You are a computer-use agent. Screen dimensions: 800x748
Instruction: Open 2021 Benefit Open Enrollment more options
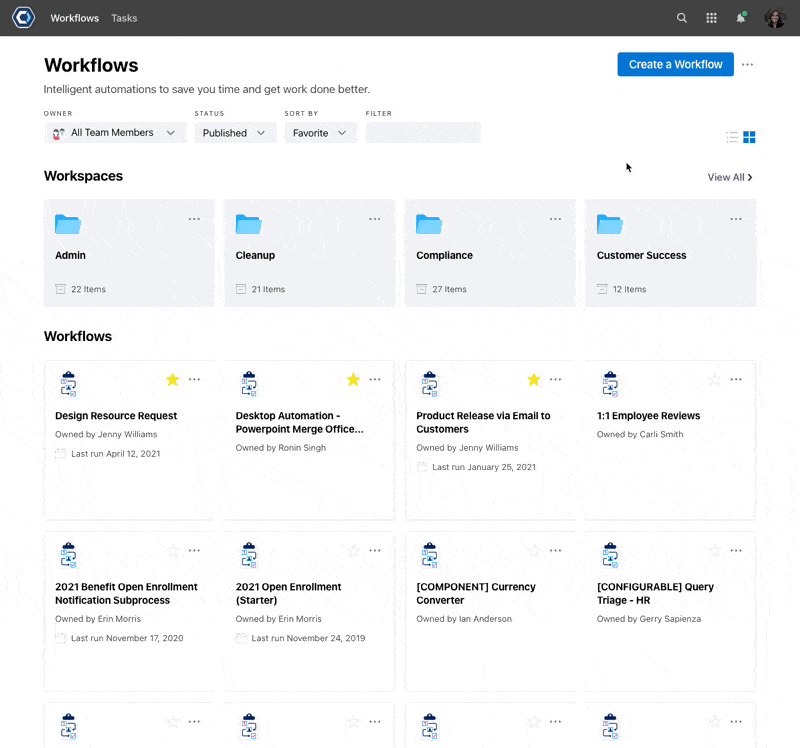(x=194, y=551)
